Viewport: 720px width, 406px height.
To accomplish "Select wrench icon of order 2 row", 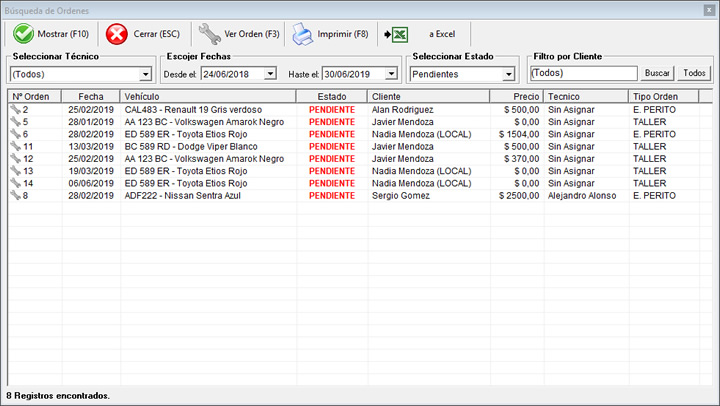I will point(15,109).
